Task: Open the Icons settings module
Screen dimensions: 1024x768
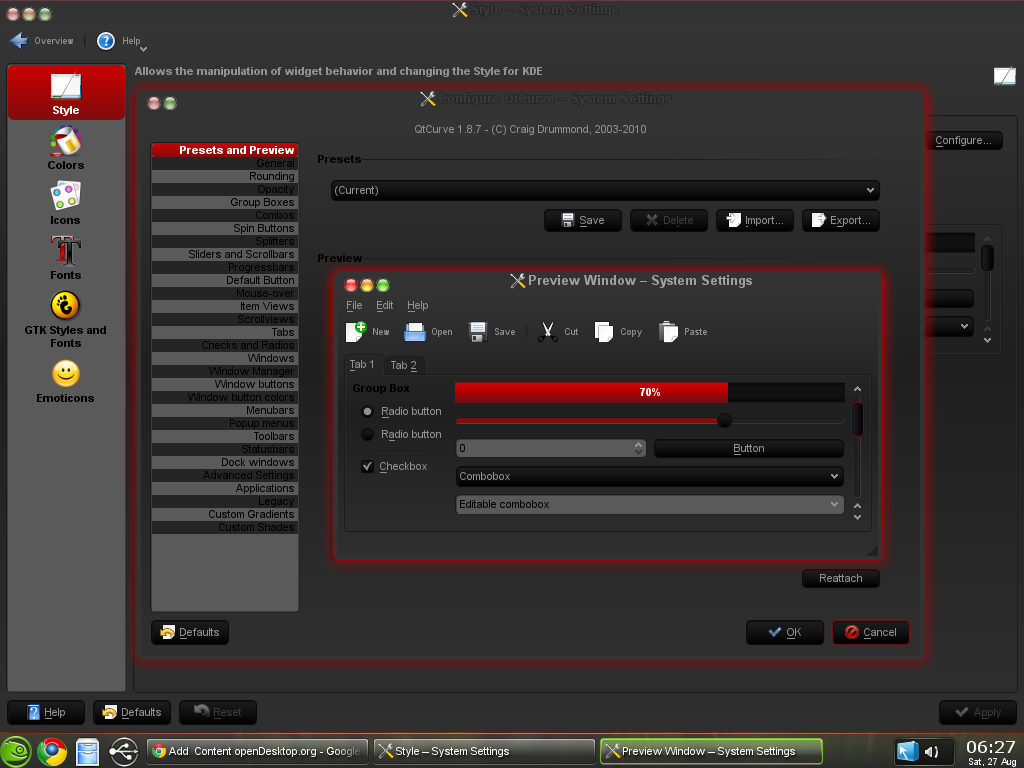Action: (x=66, y=203)
